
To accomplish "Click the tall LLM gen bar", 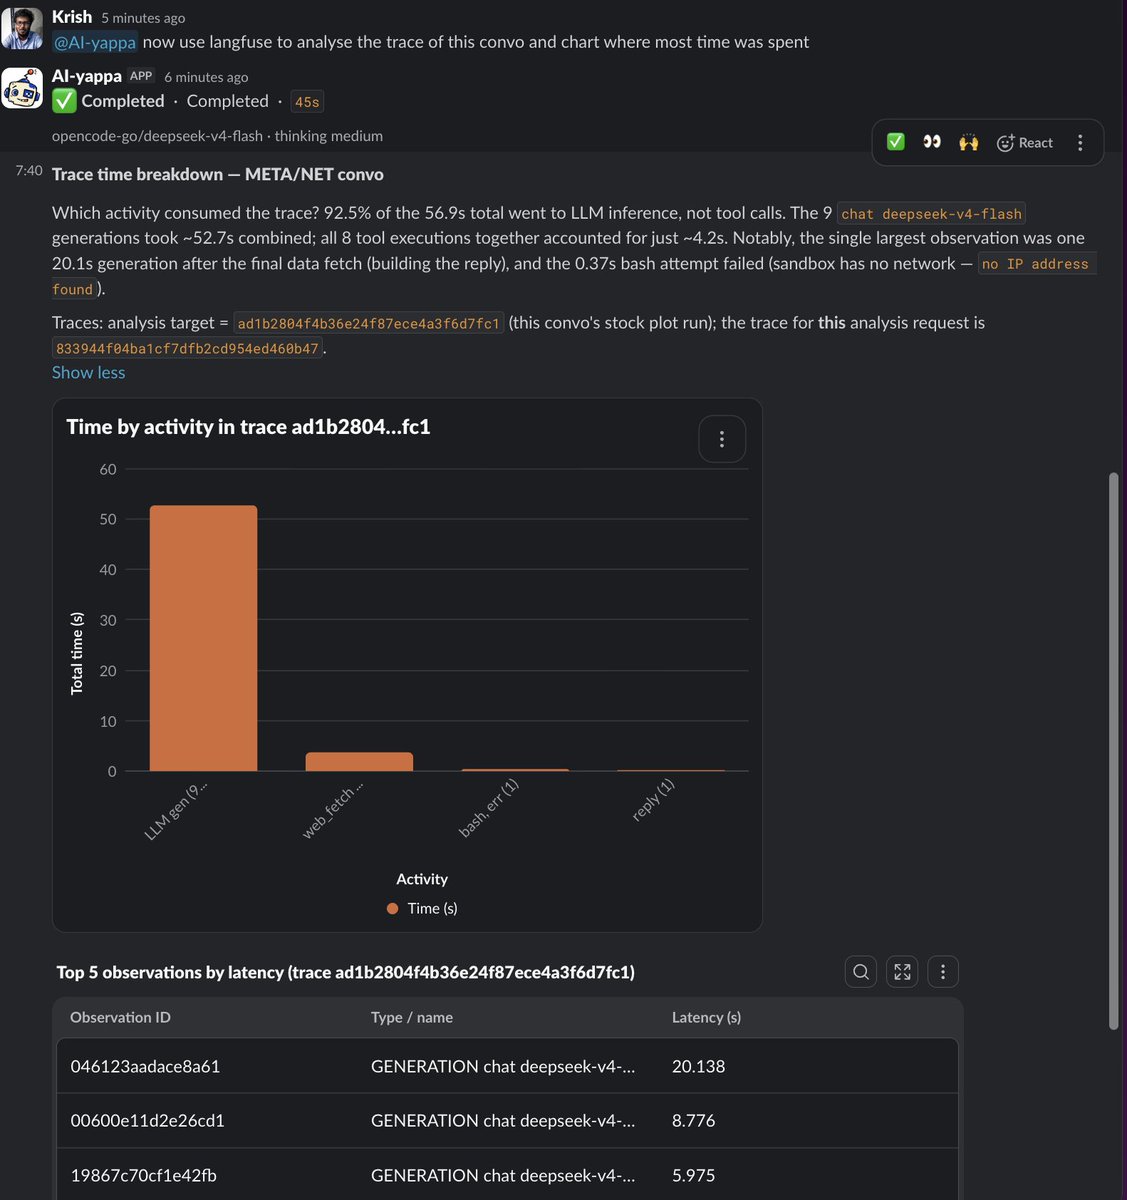I will [x=203, y=638].
